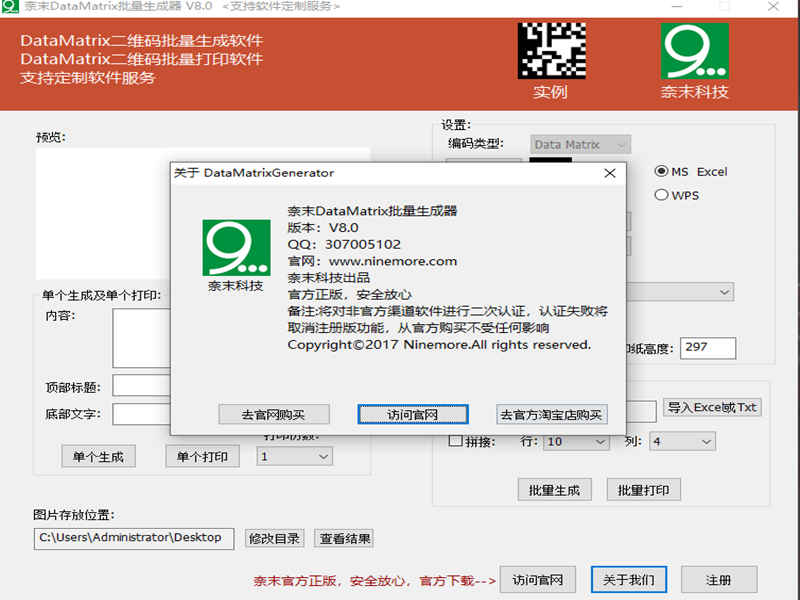
Task: Click 导入Excel或Txt button
Action: point(712,407)
